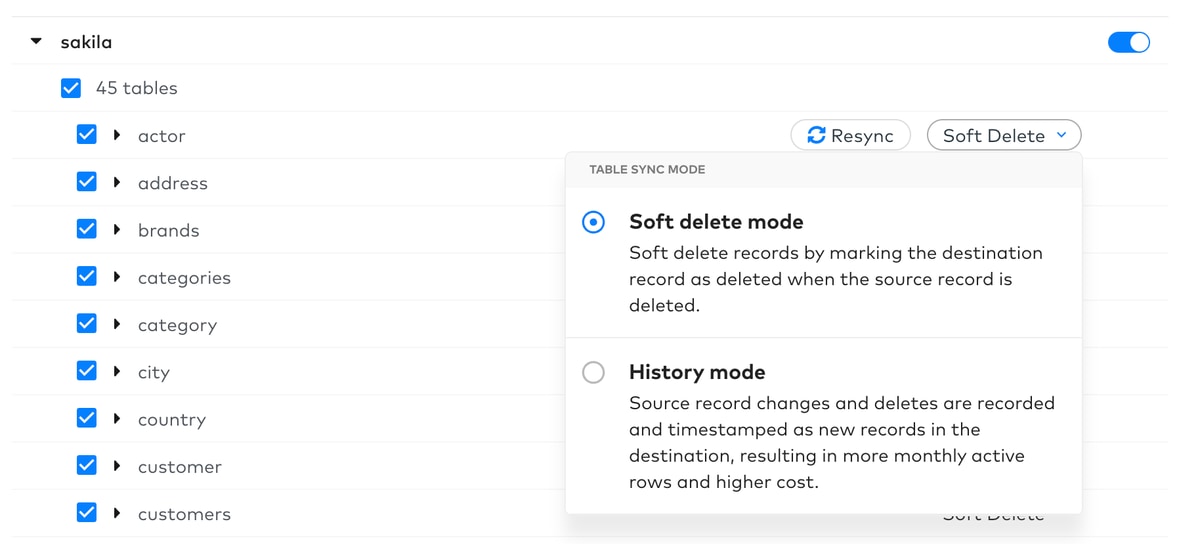The image size is (1200, 544).
Task: Uncheck the categories table checkbox
Action: coord(87,276)
